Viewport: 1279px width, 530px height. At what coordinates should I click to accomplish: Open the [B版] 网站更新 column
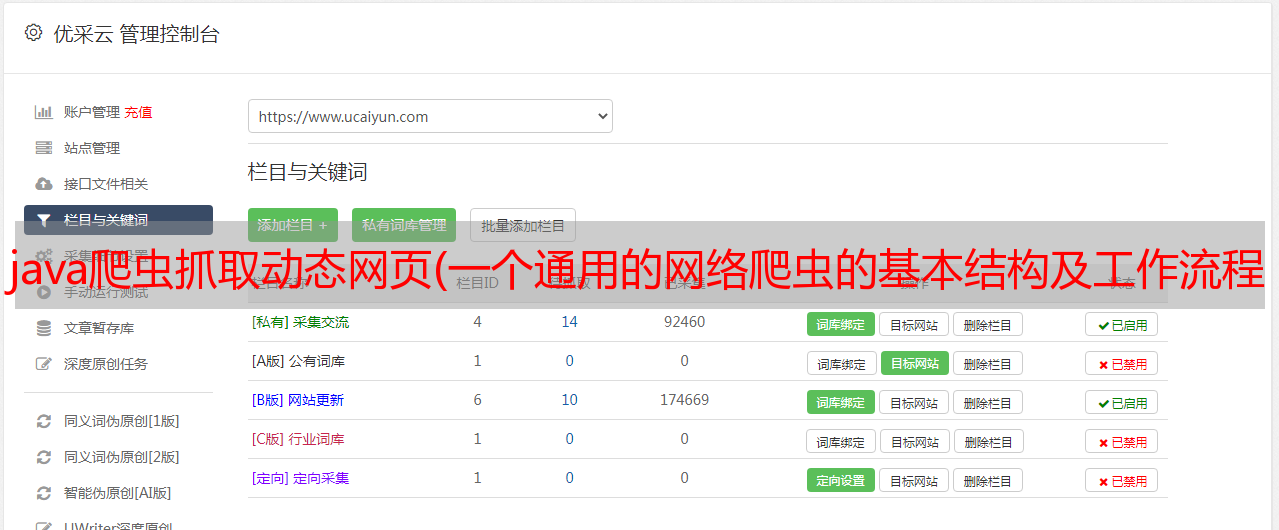[x=298, y=400]
